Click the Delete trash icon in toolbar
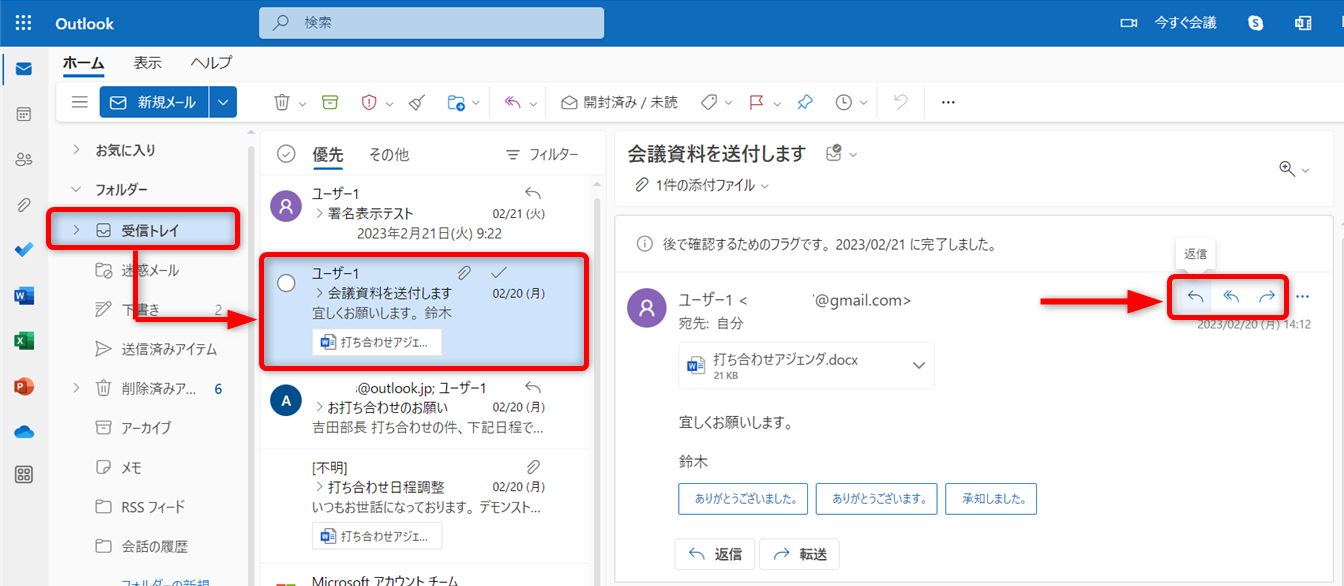Screen dimensions: 1344x586 tap(283, 102)
